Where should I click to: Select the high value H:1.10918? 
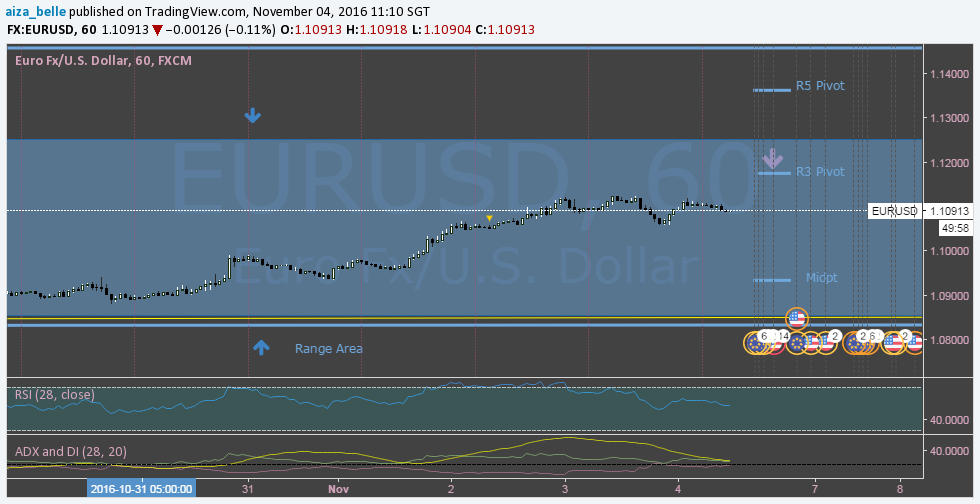[x=376, y=29]
